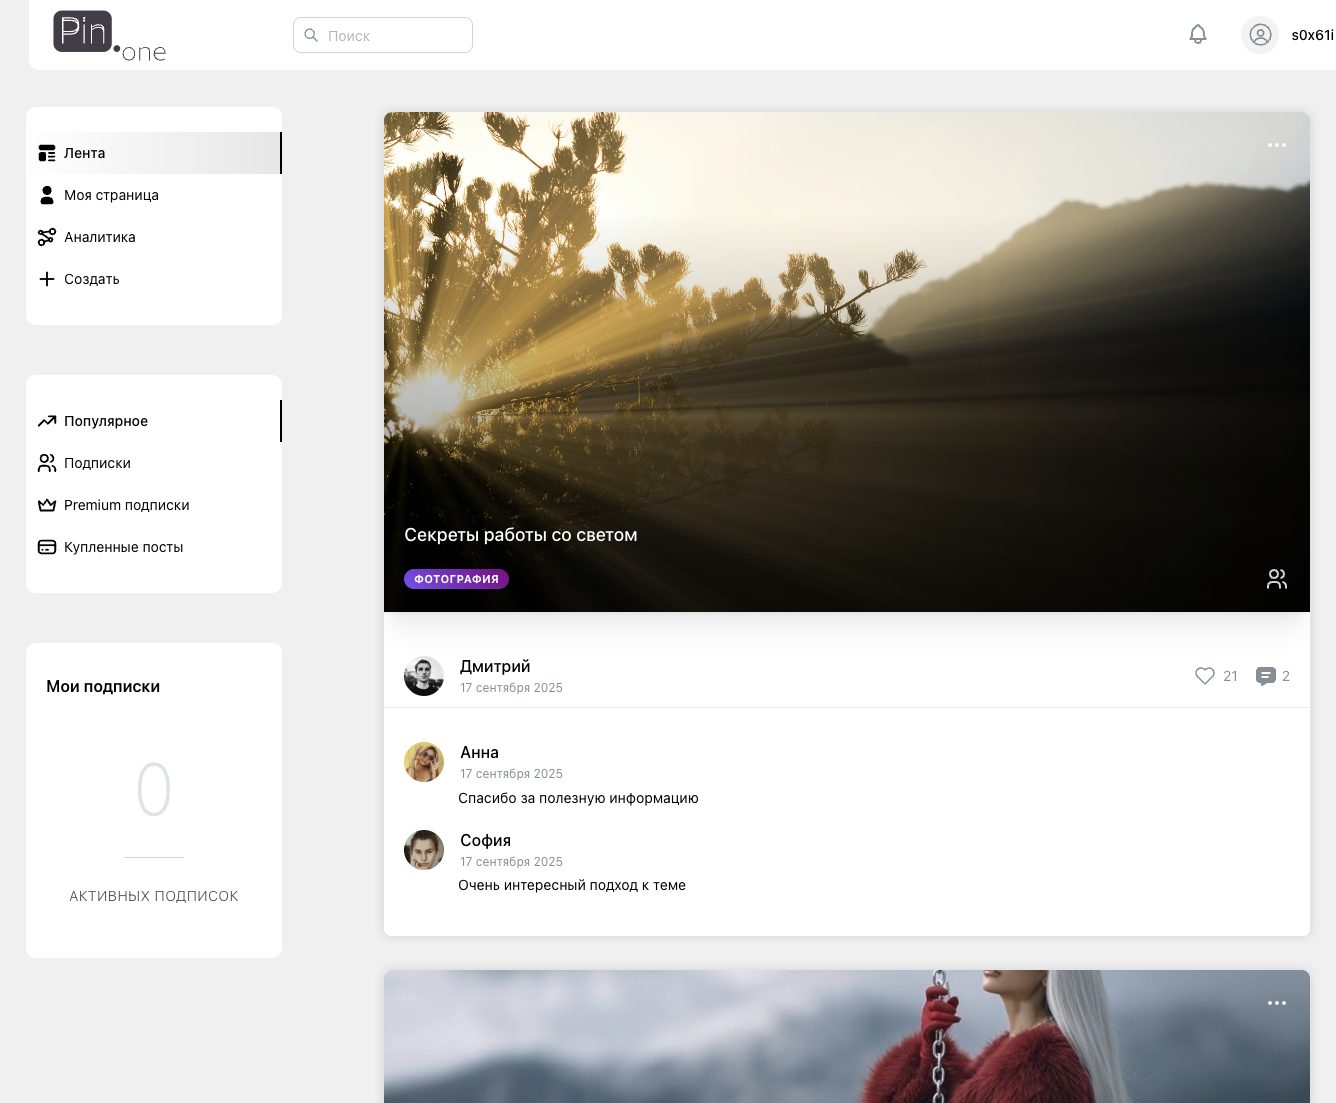Click Dmitry's author avatar
Viewport: 1336px width, 1103px height.
(x=424, y=676)
